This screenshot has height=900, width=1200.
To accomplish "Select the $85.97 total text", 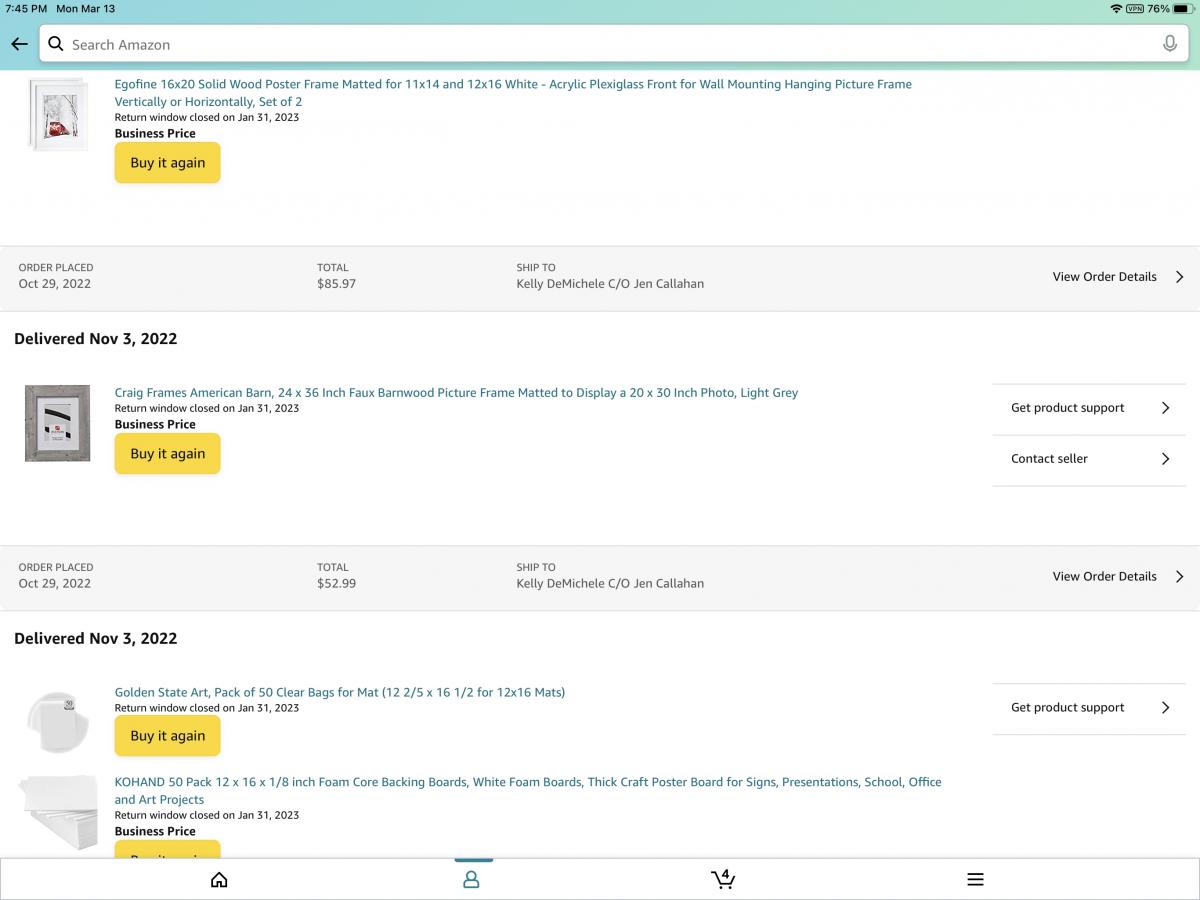I will pyautogui.click(x=336, y=284).
